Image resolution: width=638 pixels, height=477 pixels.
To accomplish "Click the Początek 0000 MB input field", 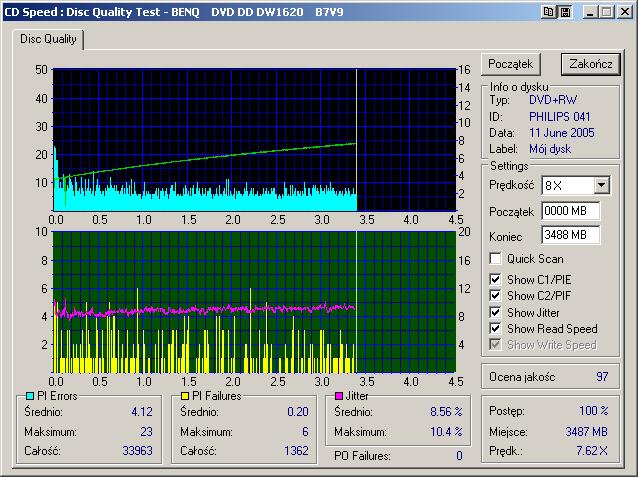I will [x=570, y=211].
